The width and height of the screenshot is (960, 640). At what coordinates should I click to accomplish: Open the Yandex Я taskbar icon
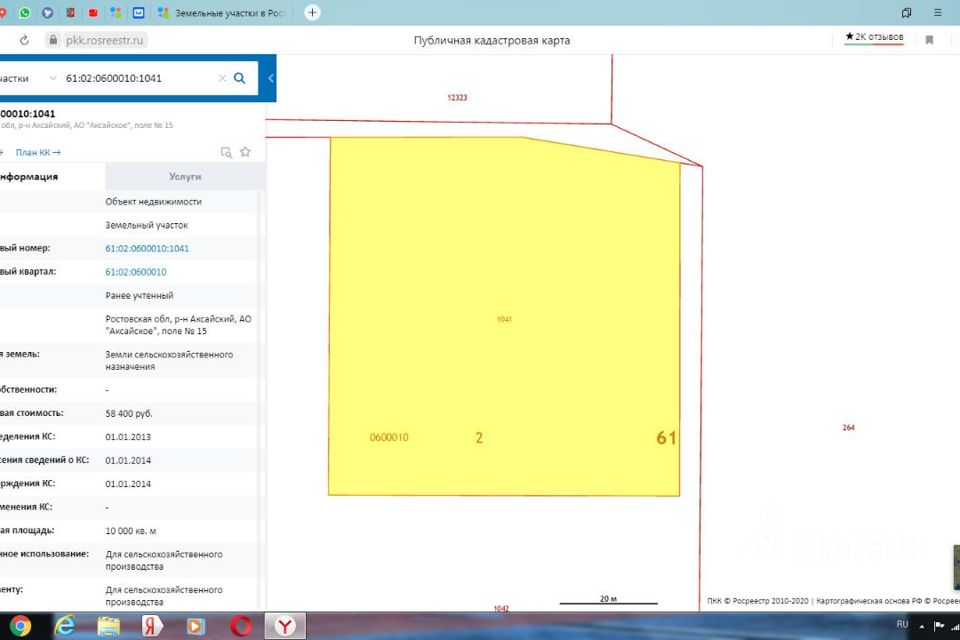(151, 626)
